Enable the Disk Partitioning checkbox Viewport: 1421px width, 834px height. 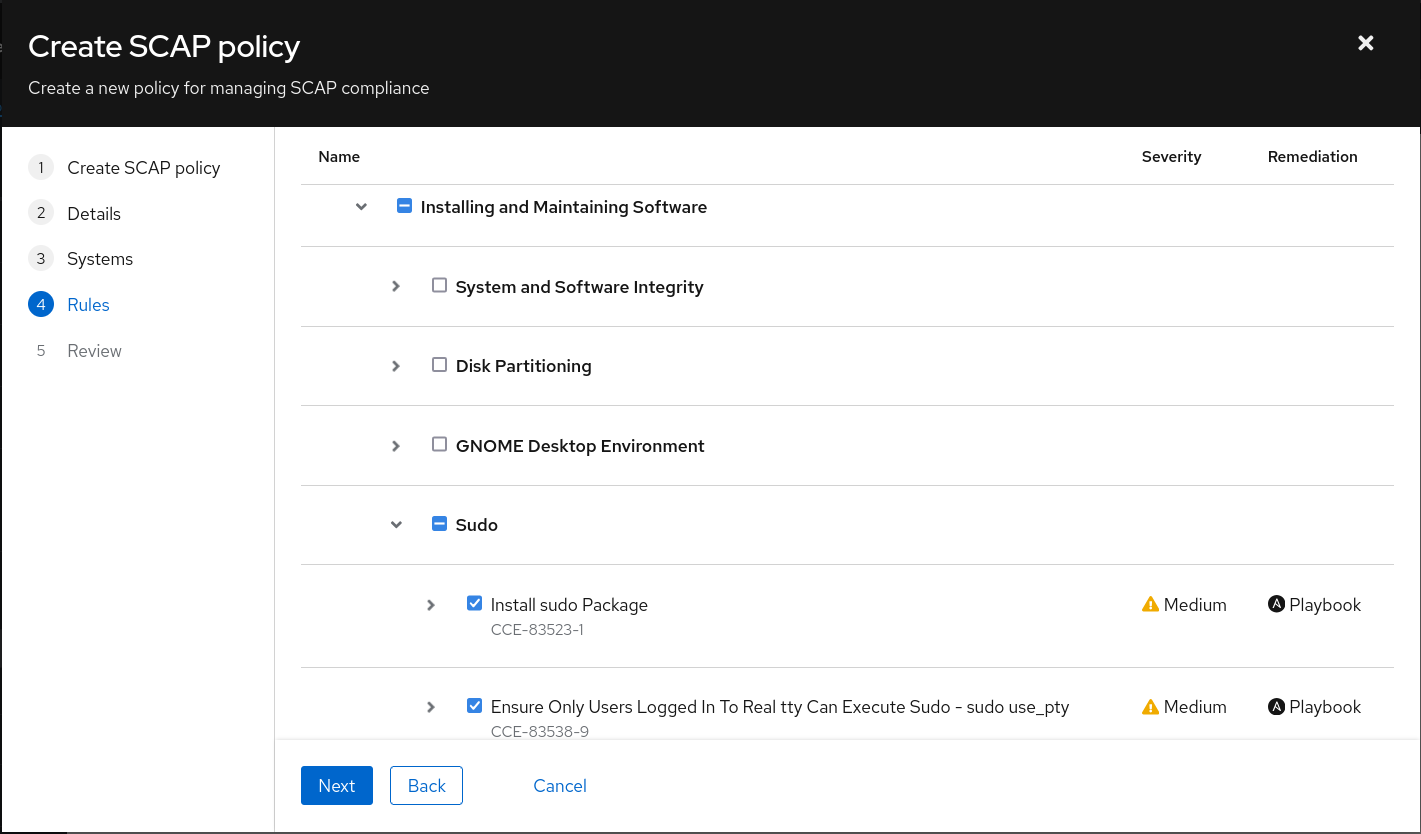tap(439, 365)
